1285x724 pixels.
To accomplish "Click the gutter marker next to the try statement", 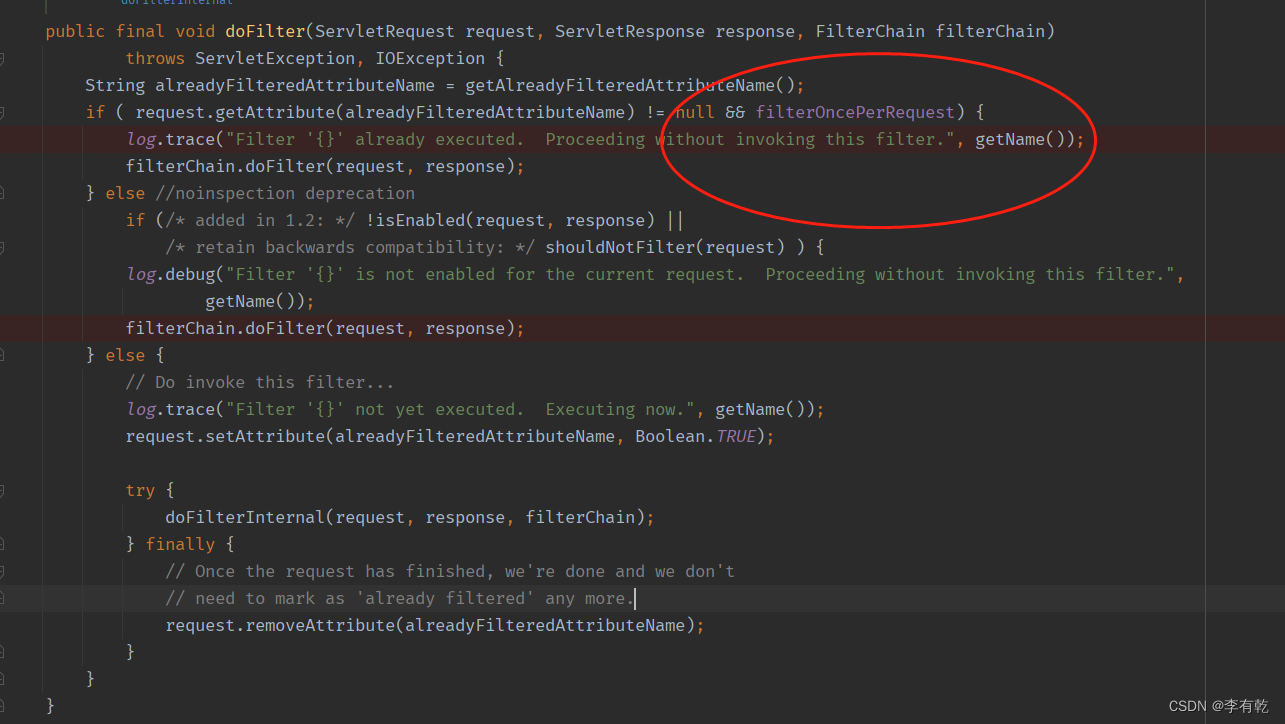I will pyautogui.click(x=5, y=490).
